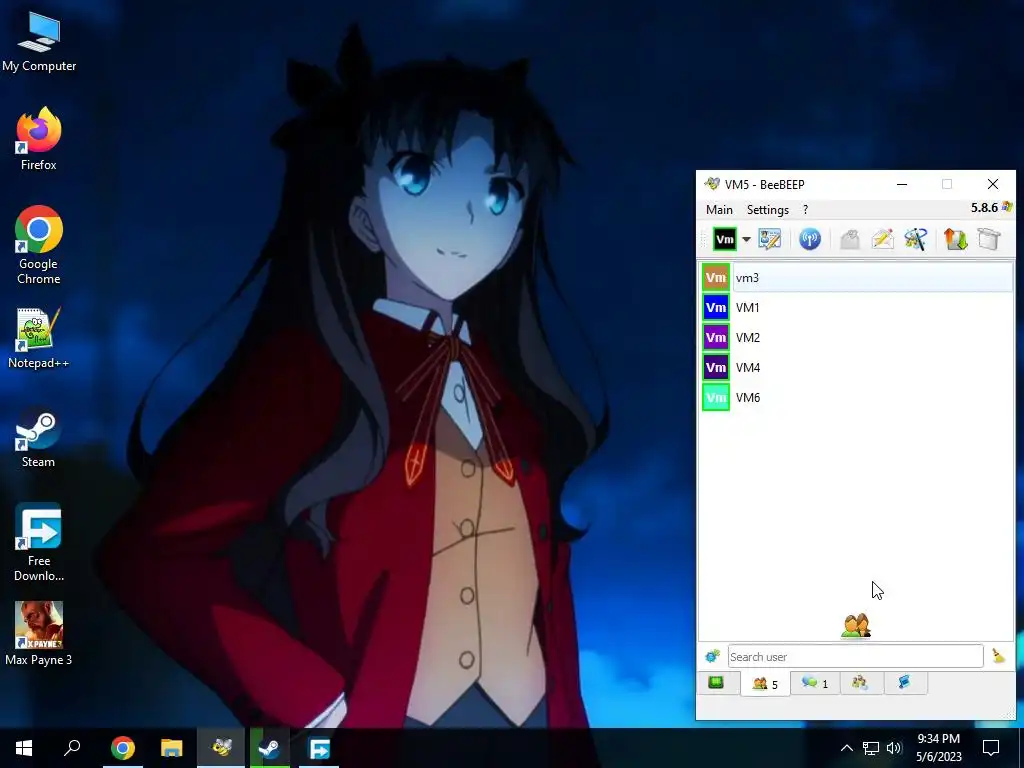Screen dimensions: 1024x768
Task: Select user VM4 in the list
Action: [x=857, y=368]
